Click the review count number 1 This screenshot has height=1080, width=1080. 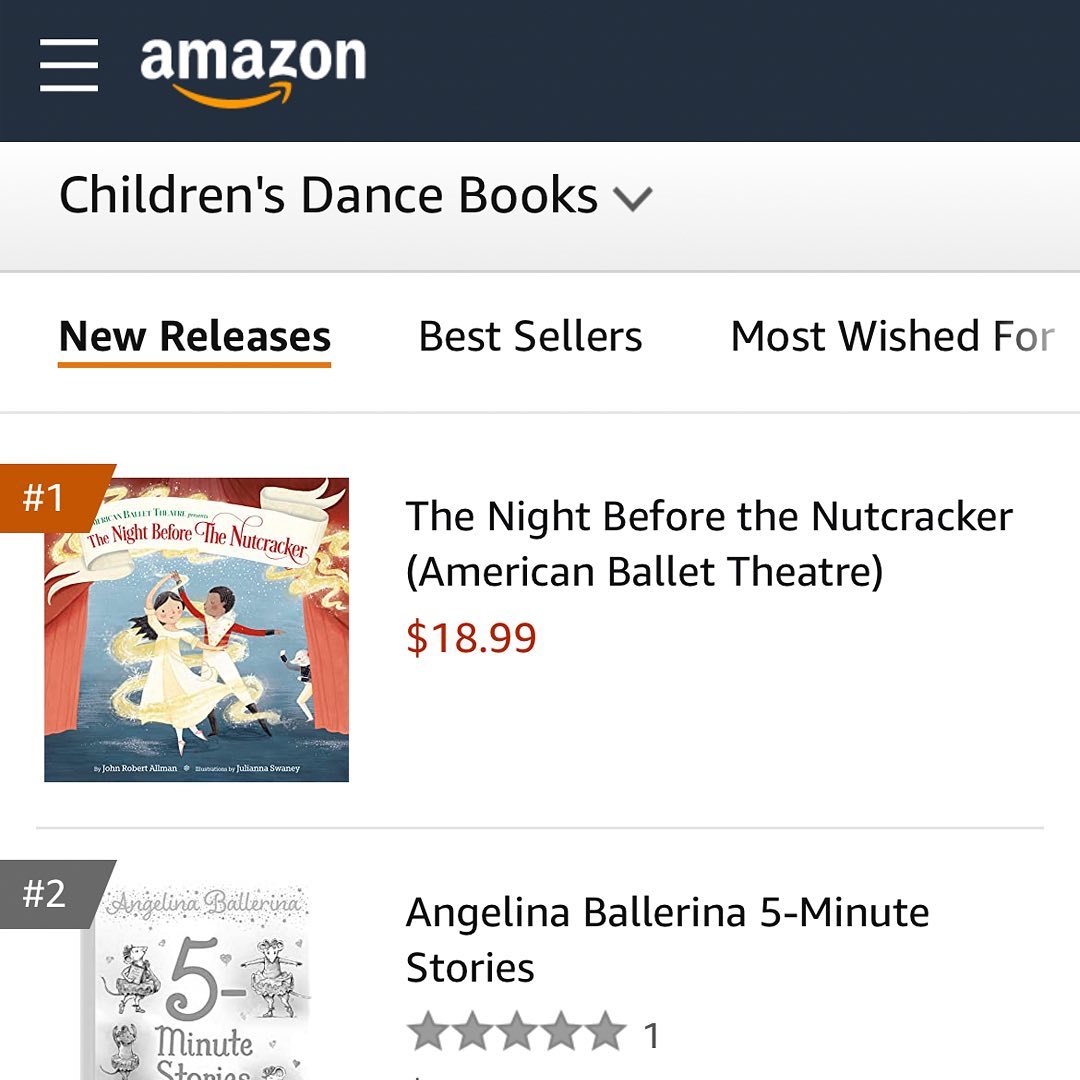click(x=652, y=1036)
